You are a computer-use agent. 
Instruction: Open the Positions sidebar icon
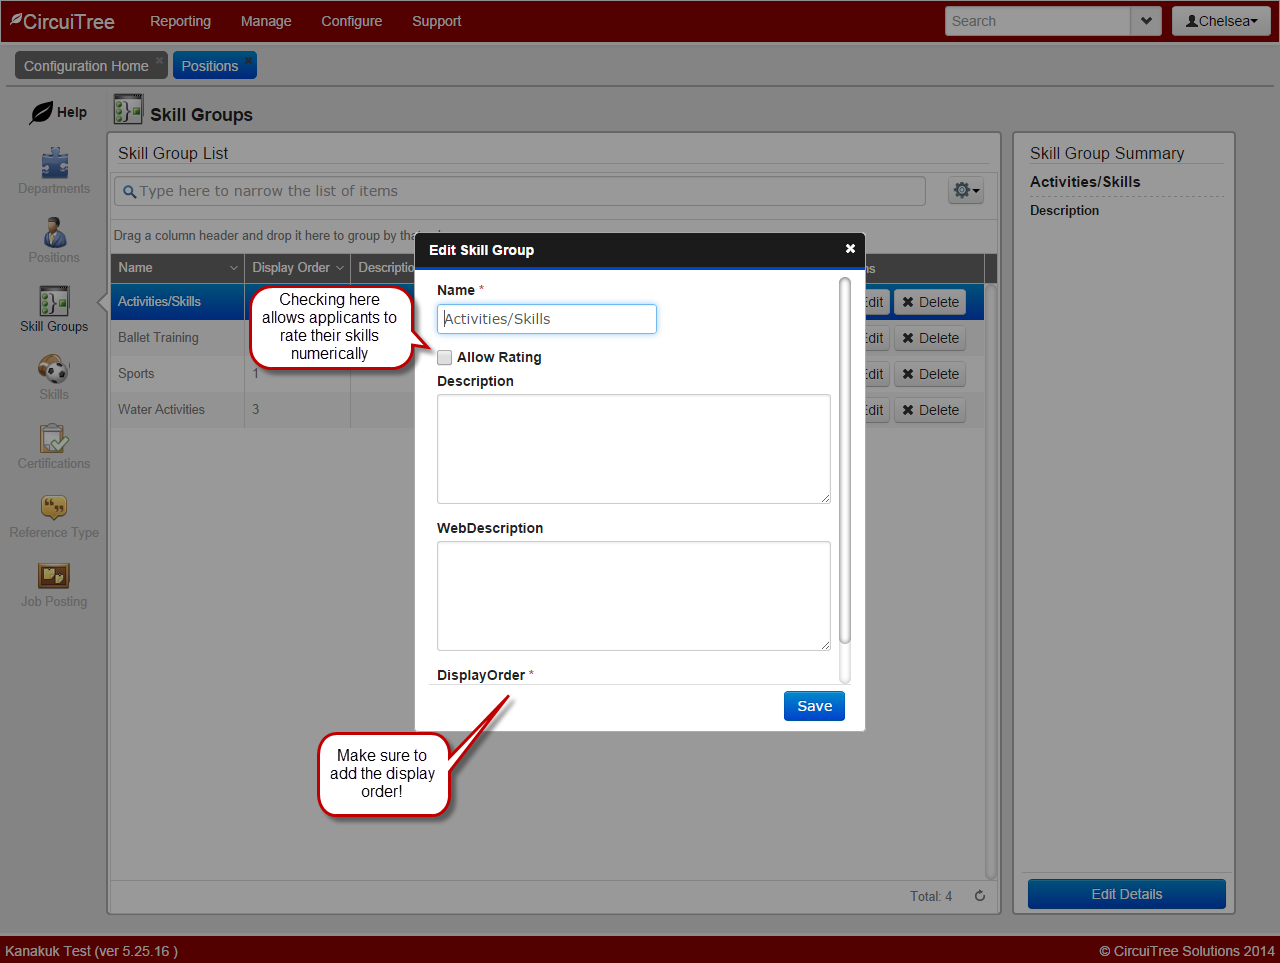[54, 233]
